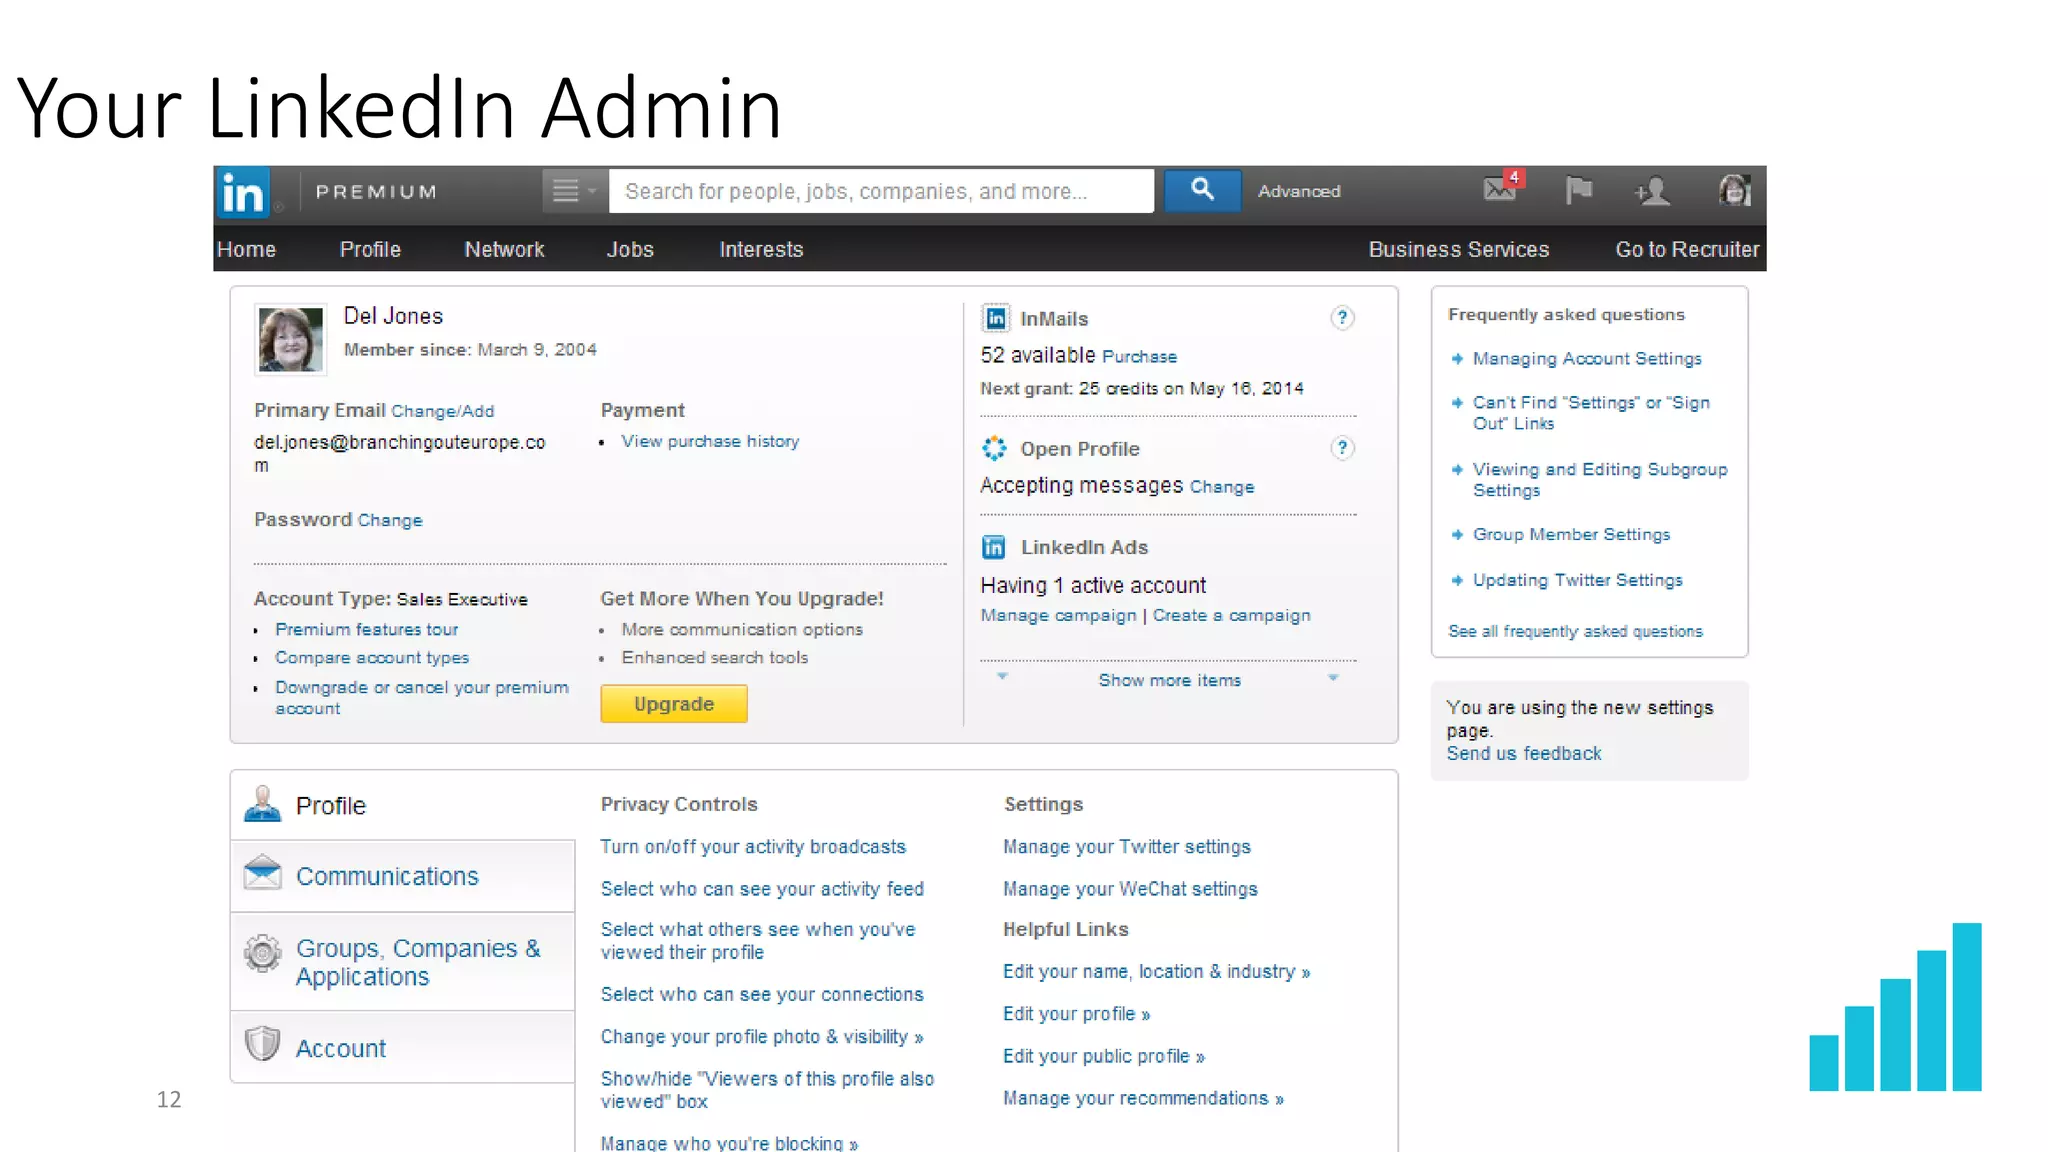Open Select who can see your activity feed
The image size is (2048, 1152).
click(x=762, y=889)
